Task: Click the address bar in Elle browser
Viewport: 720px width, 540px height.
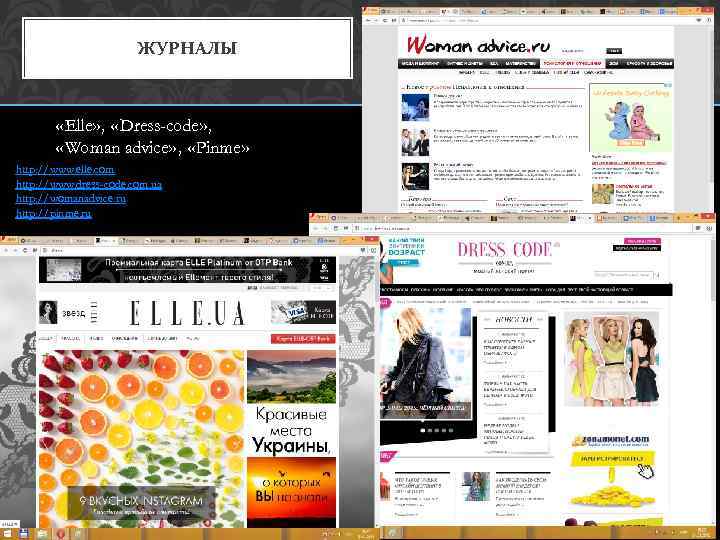Action: click(199, 250)
